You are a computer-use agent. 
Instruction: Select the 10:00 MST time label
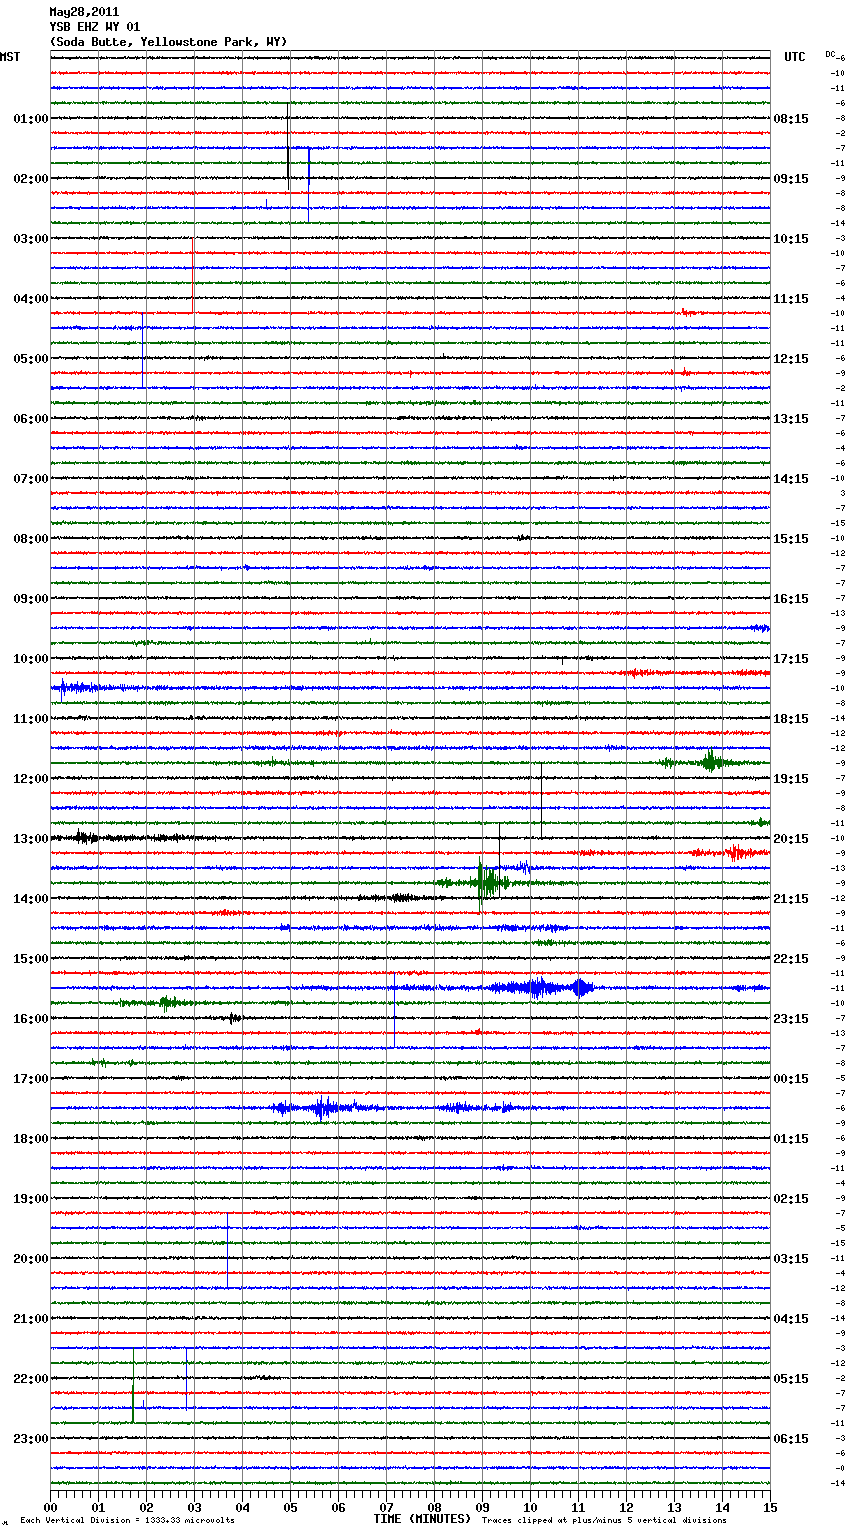point(30,659)
